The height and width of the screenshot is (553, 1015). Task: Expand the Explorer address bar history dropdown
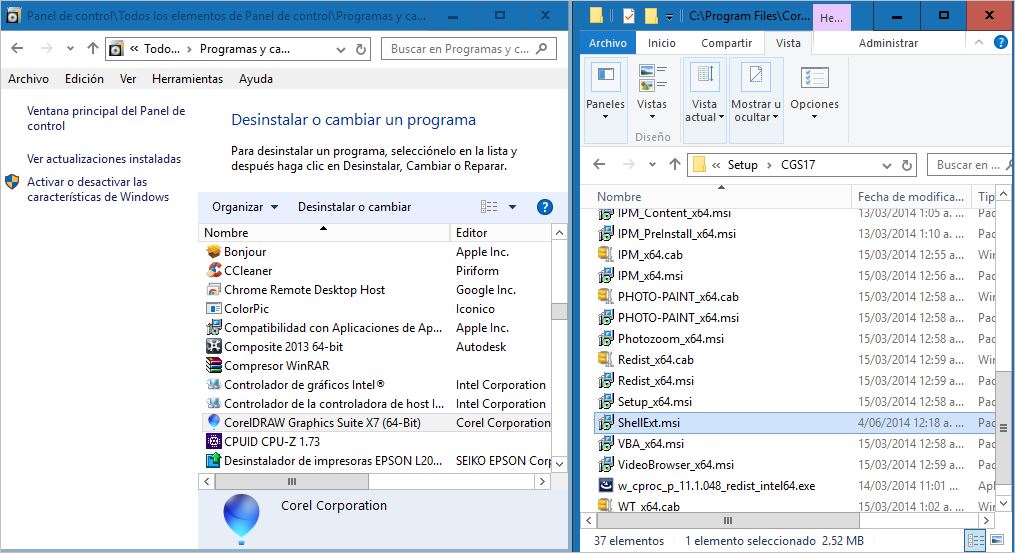887,165
